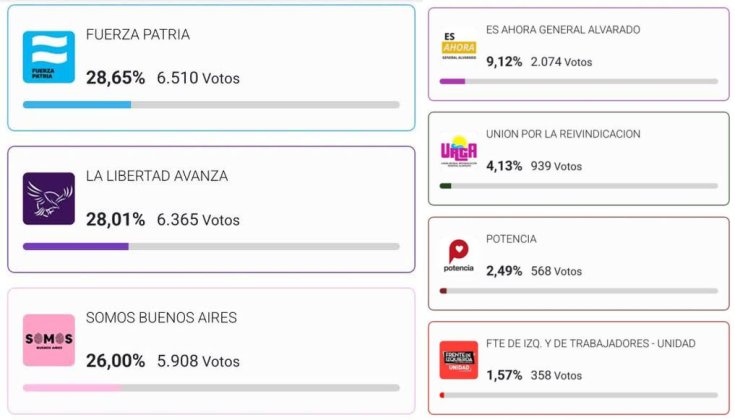Click the FTE de Izq. y de Trabajadores title

click(590, 344)
